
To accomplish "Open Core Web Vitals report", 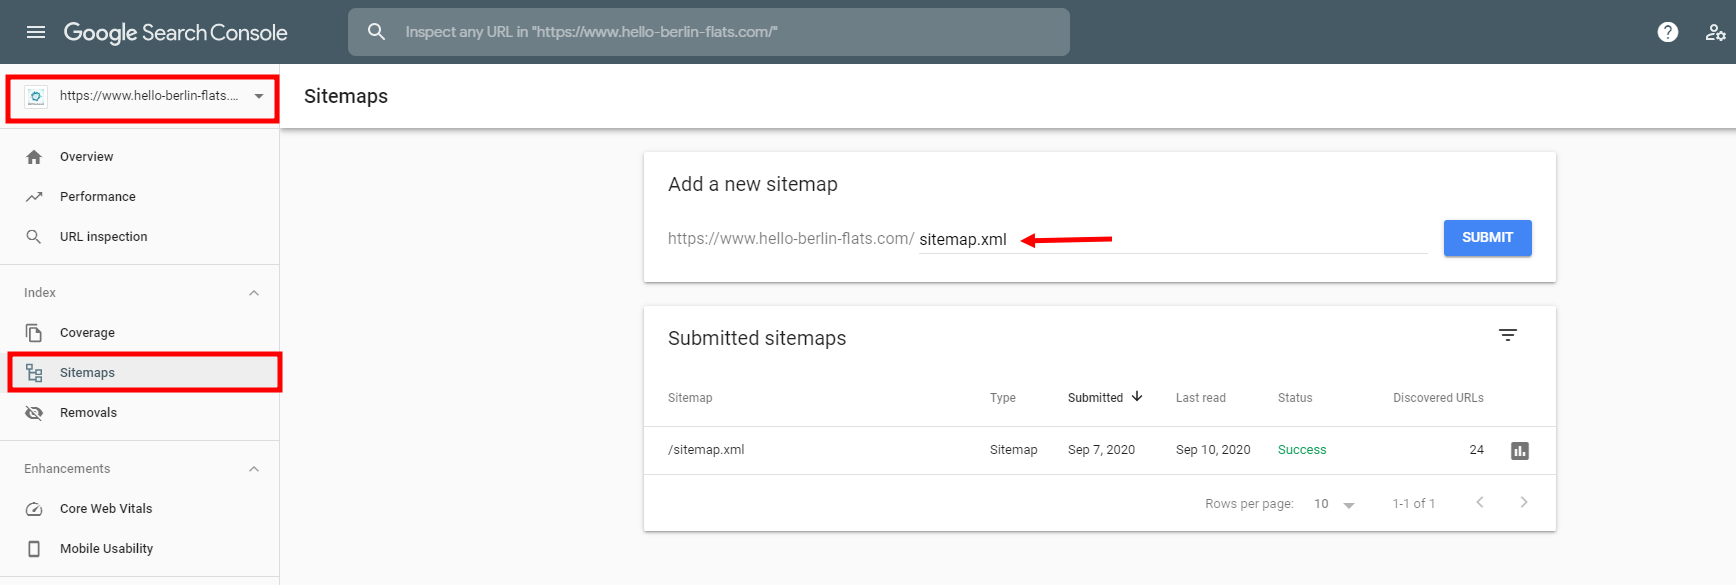I will click(105, 509).
